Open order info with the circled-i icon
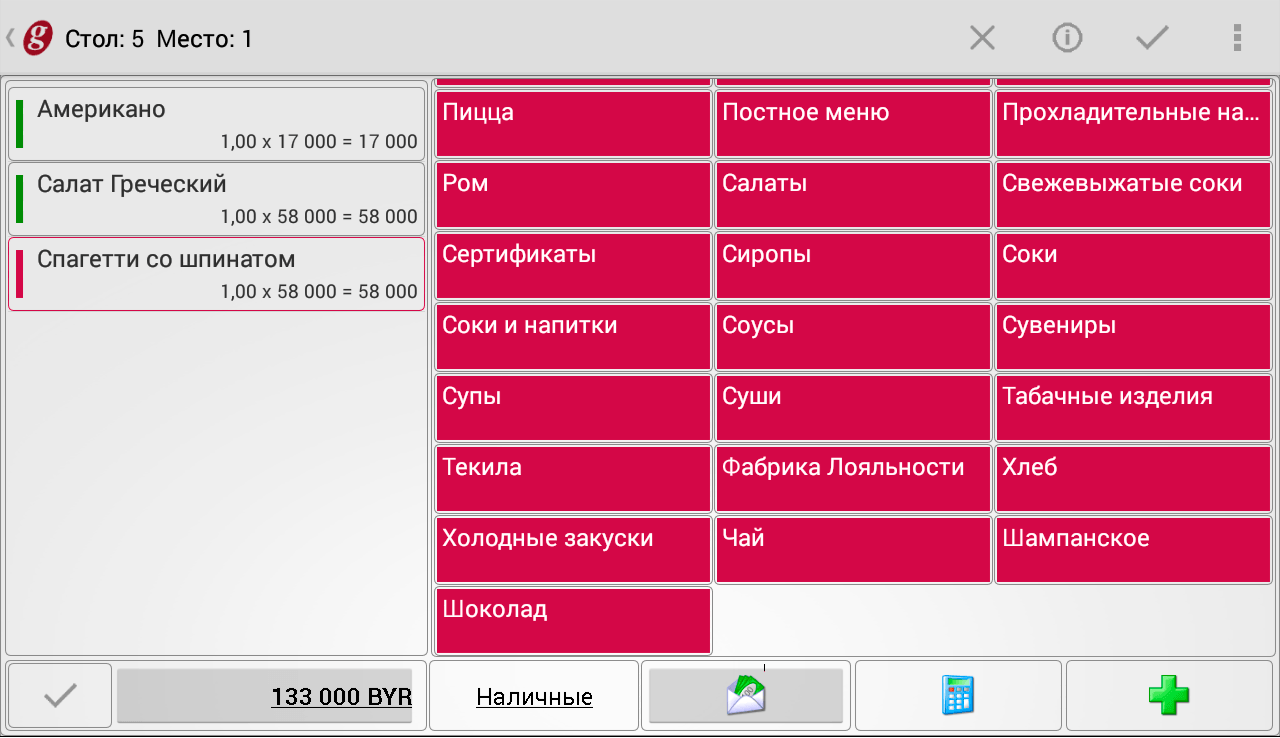 tap(1067, 39)
